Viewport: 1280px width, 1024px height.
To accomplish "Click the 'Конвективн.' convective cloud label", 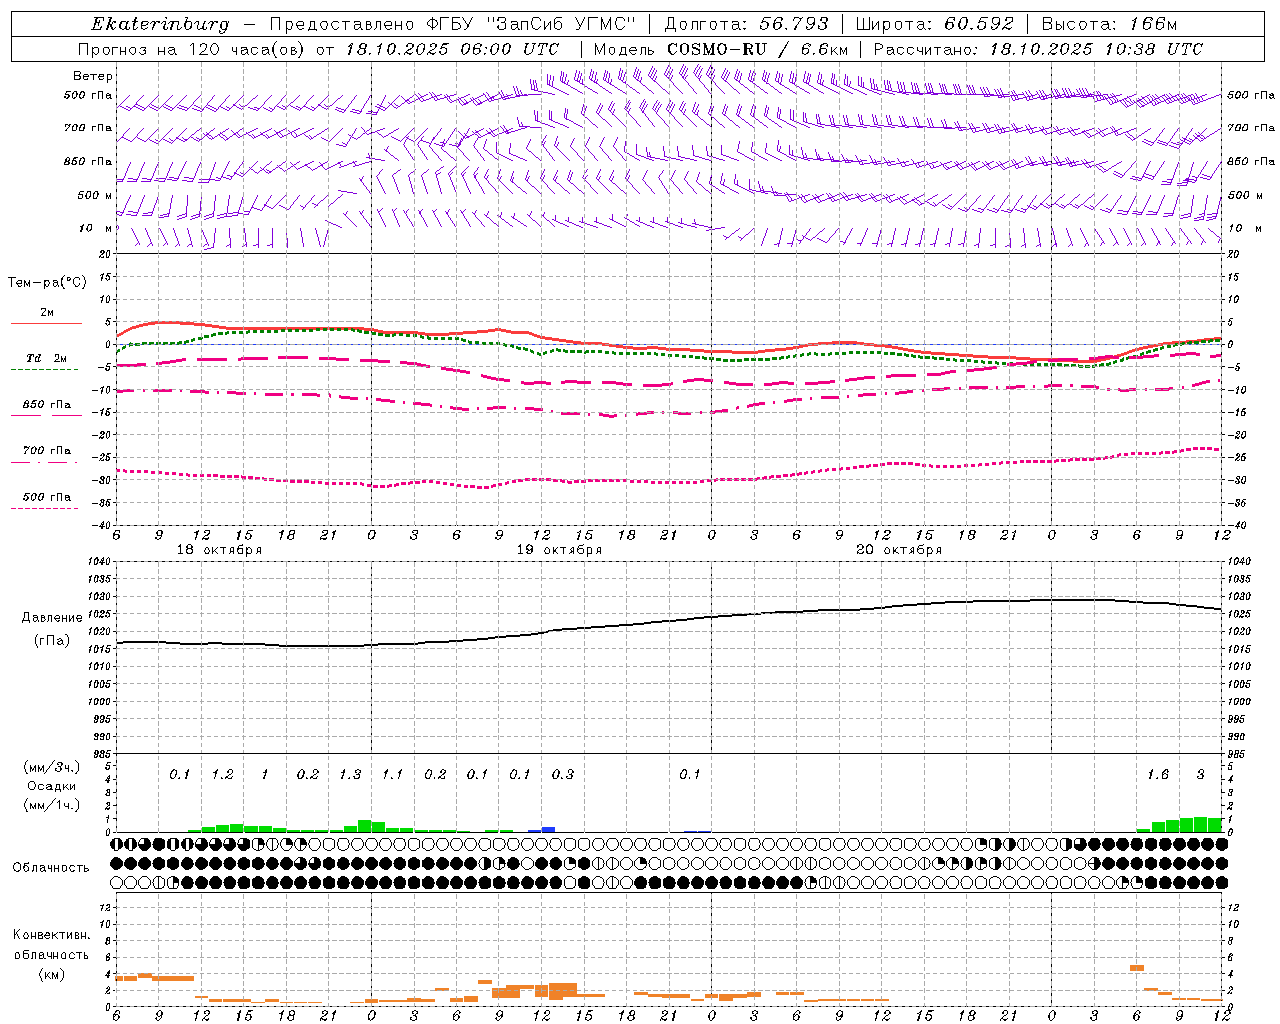I will tap(52, 936).
